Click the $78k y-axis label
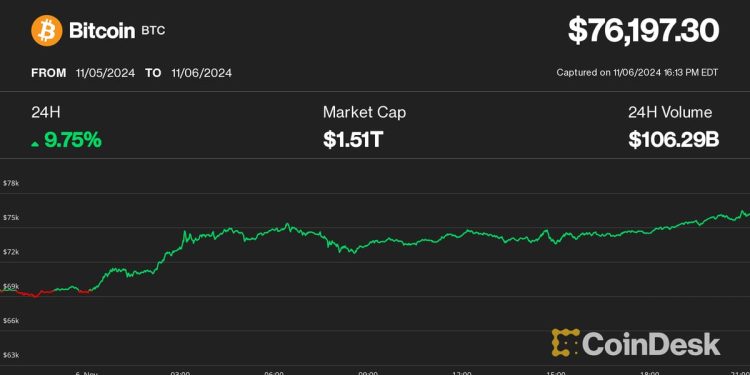Image resolution: width=750 pixels, height=375 pixels. coord(11,183)
